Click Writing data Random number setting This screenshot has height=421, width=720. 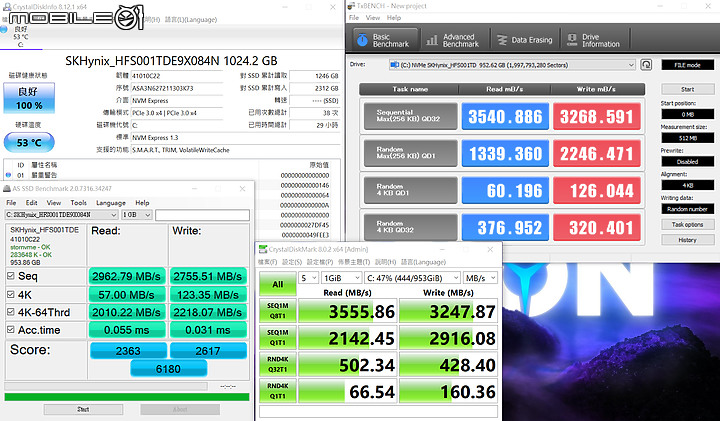(x=687, y=209)
